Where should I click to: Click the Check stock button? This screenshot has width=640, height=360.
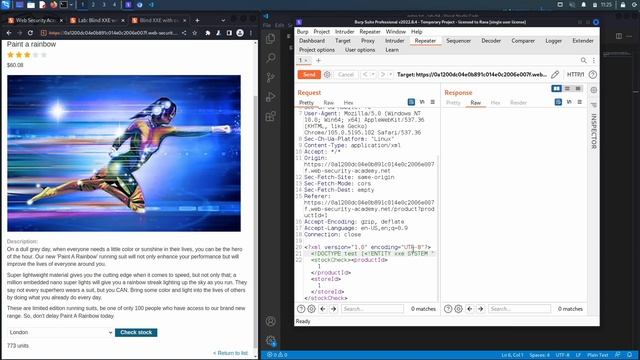click(136, 333)
